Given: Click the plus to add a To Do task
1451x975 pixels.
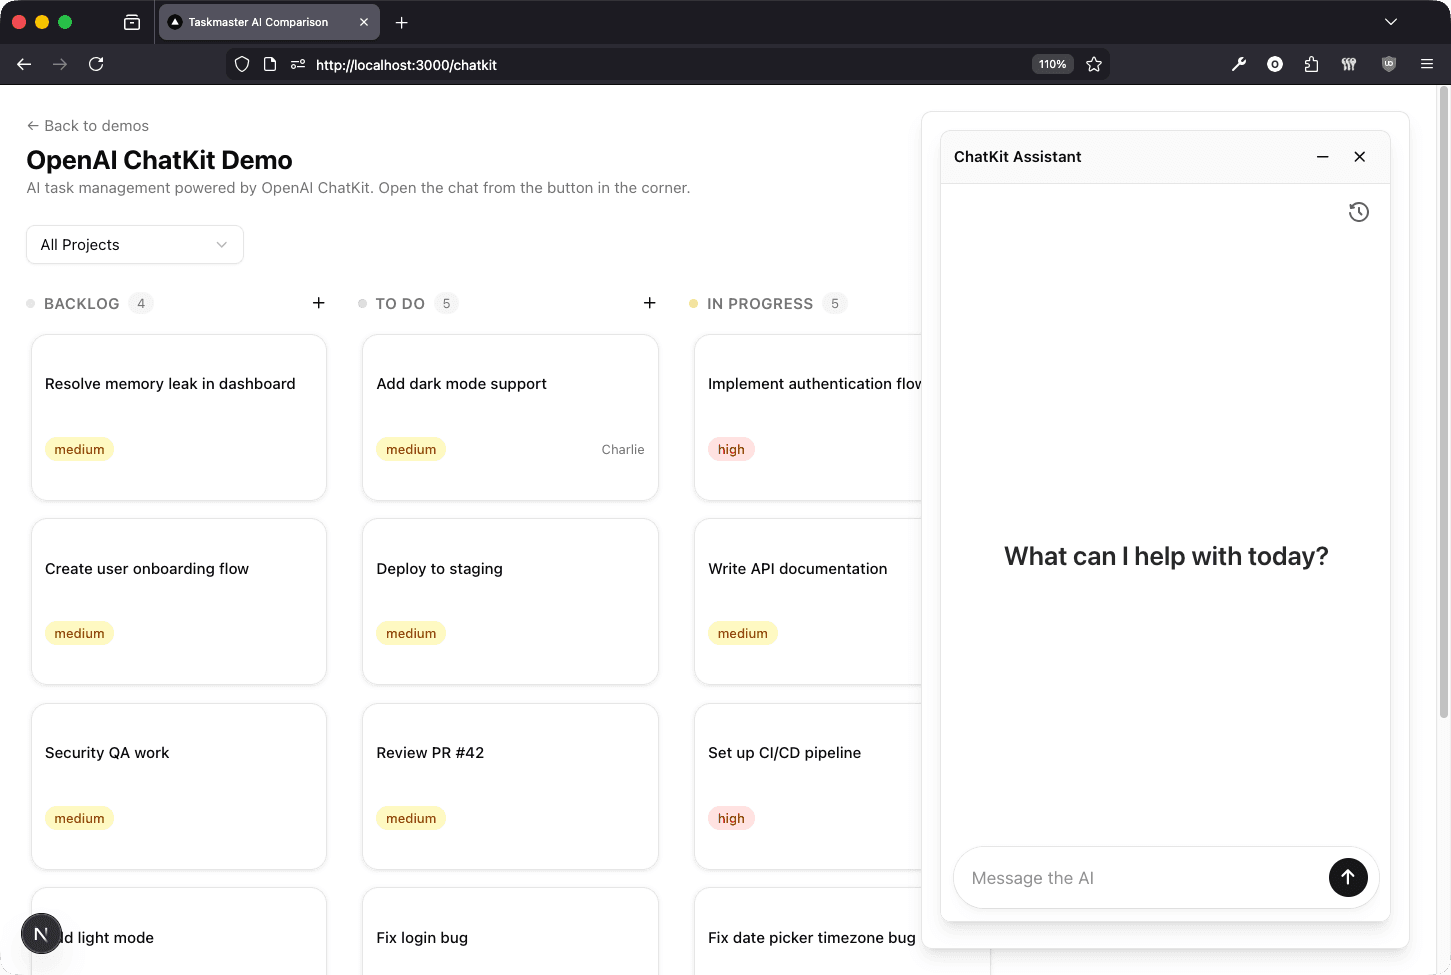Looking at the screenshot, I should coord(649,302).
